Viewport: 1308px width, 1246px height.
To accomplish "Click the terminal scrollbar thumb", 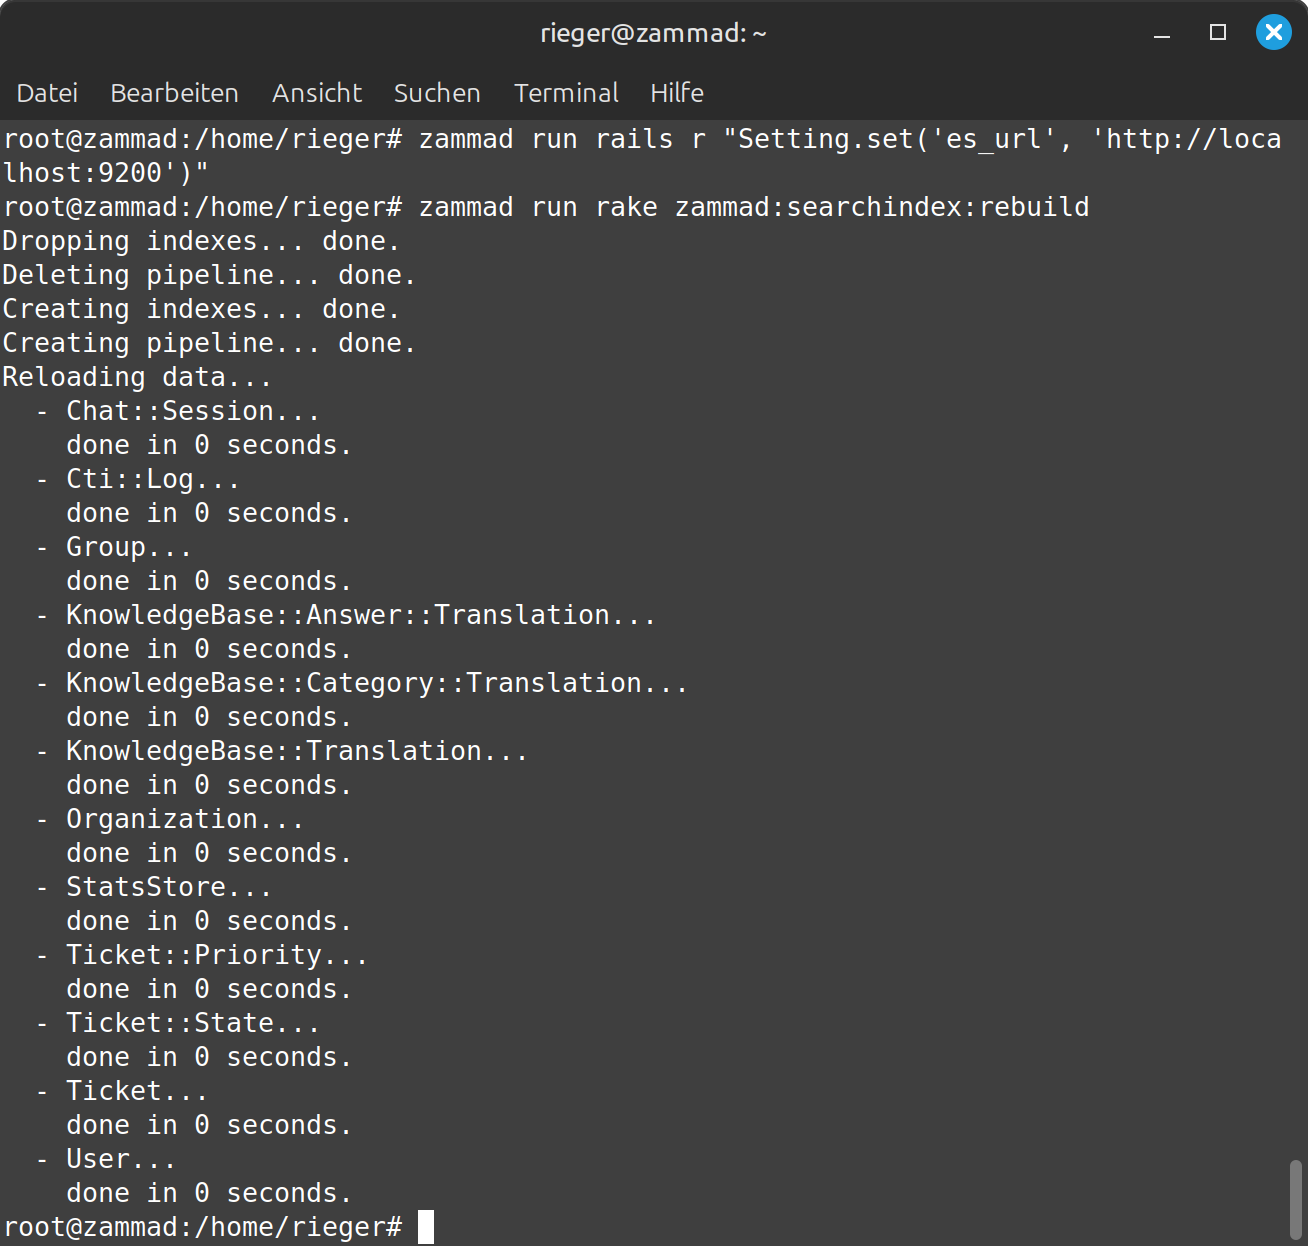I will coord(1296,1199).
